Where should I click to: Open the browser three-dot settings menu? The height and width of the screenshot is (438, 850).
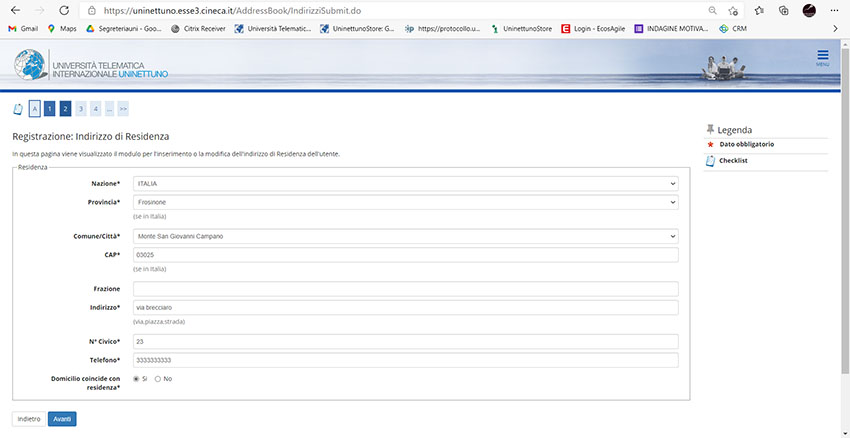[x=835, y=10]
